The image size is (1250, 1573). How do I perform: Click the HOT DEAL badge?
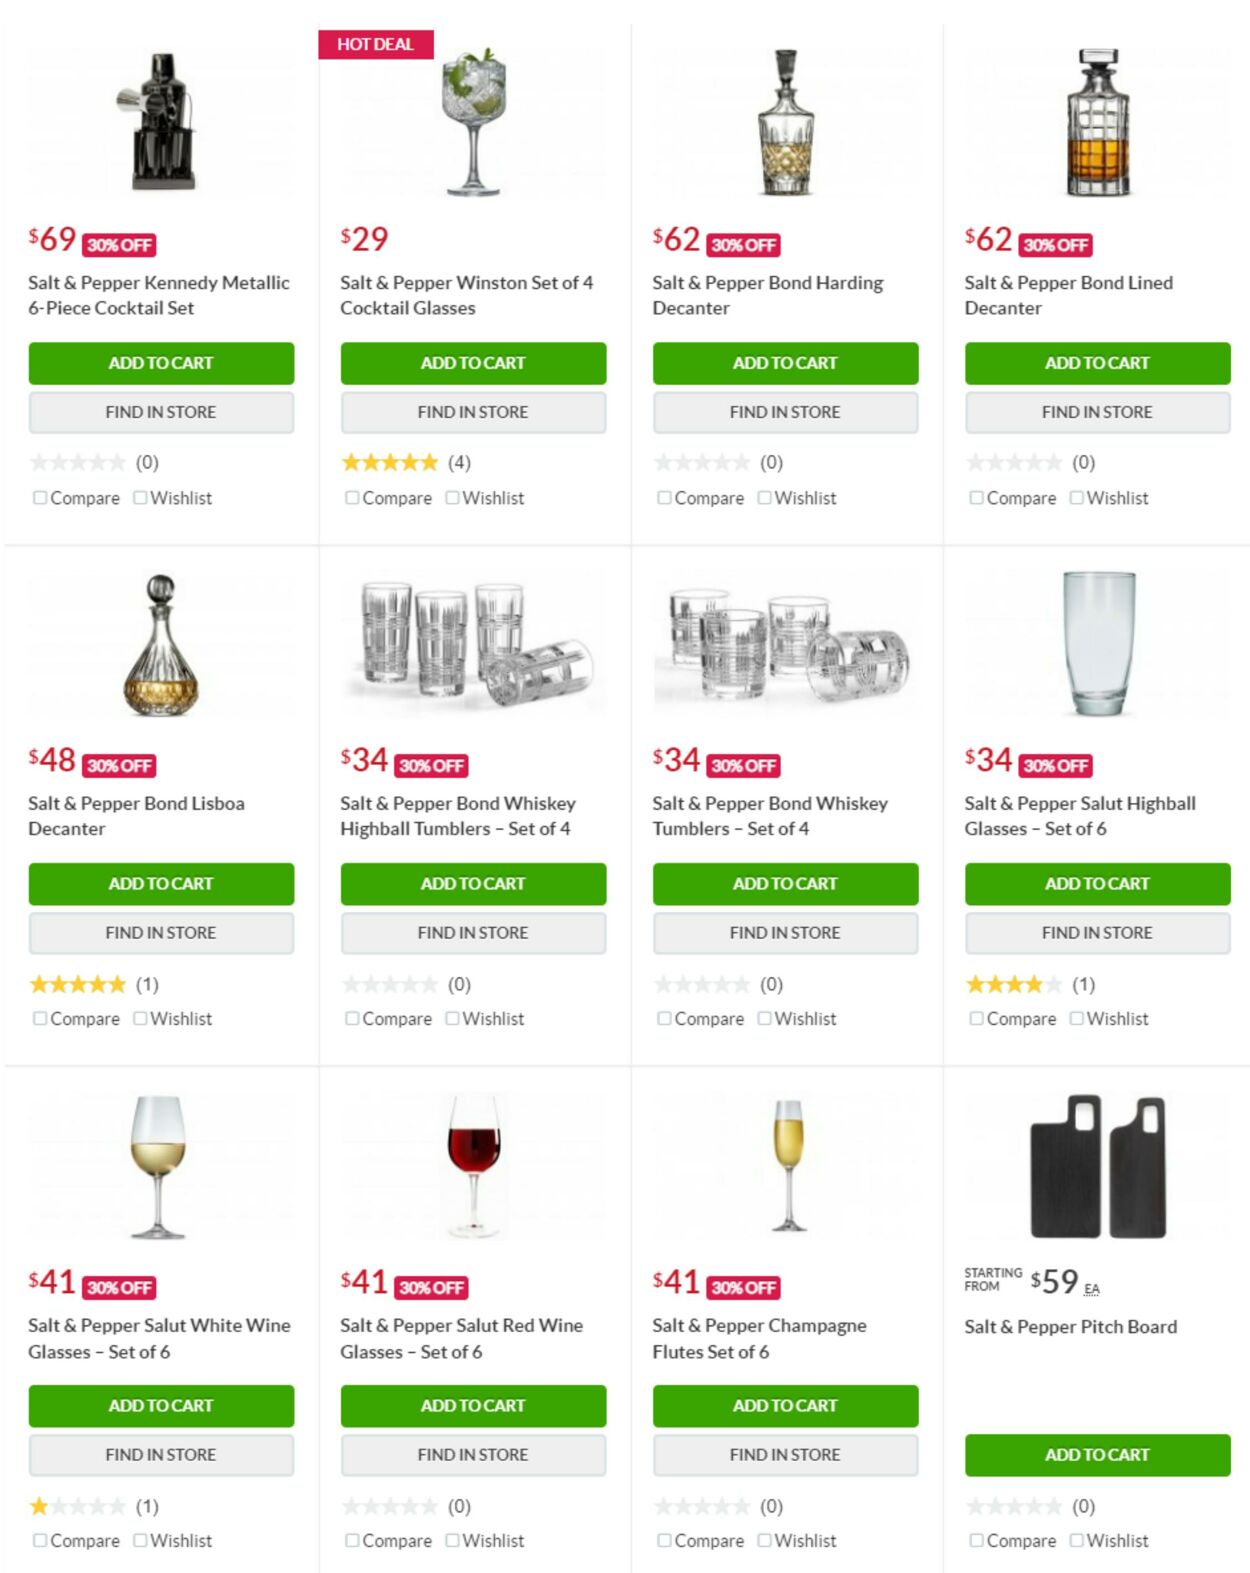[x=375, y=44]
